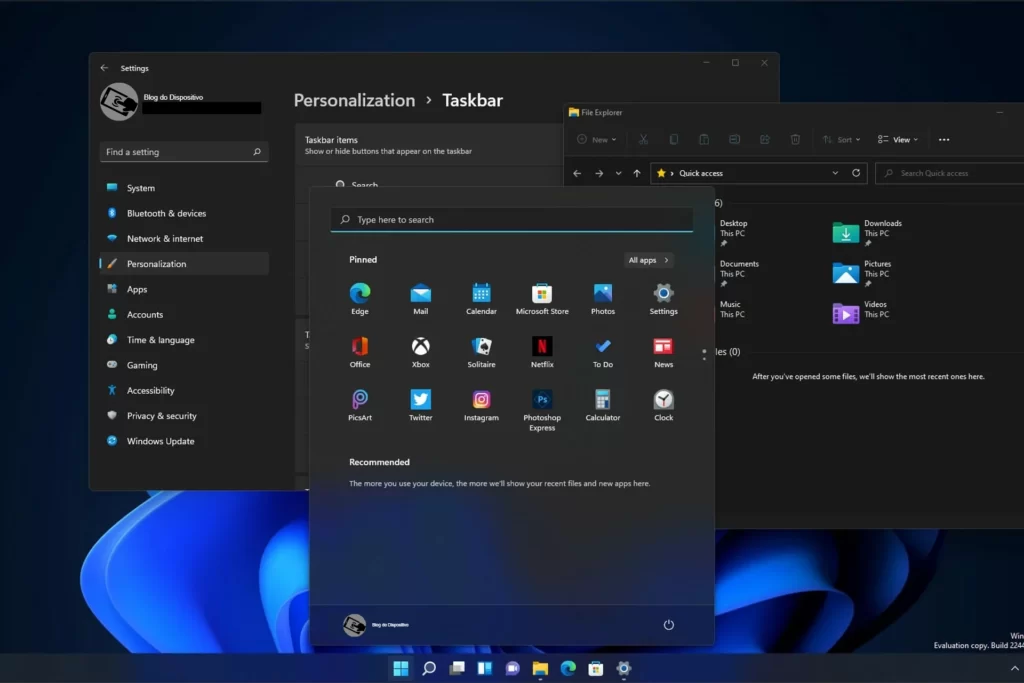This screenshot has width=1024, height=683.
Task: Launch PicsArt from pinned apps
Action: [360, 405]
